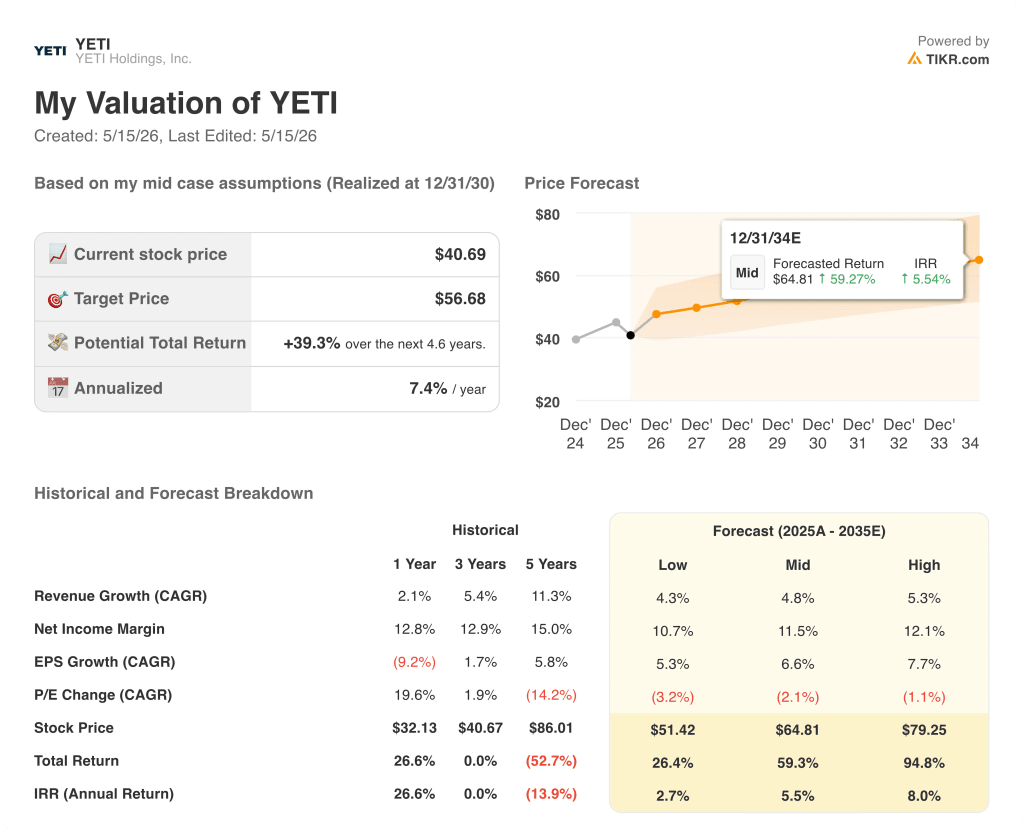Click the TIKR.com orange logo icon
Viewport: 1024px width, 832px height.
[914, 59]
